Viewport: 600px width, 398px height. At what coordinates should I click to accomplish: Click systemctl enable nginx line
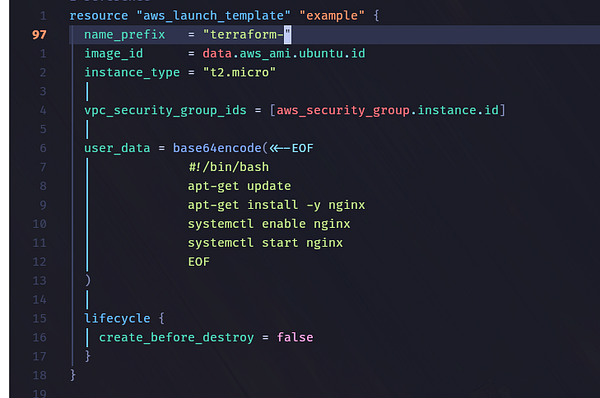click(x=269, y=224)
